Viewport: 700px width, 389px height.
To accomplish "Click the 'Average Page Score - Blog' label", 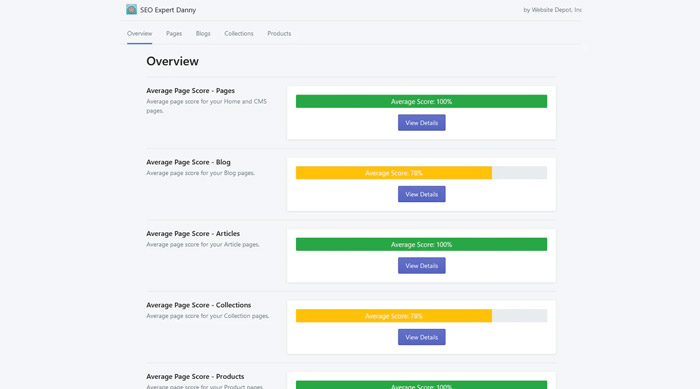I will [188, 162].
